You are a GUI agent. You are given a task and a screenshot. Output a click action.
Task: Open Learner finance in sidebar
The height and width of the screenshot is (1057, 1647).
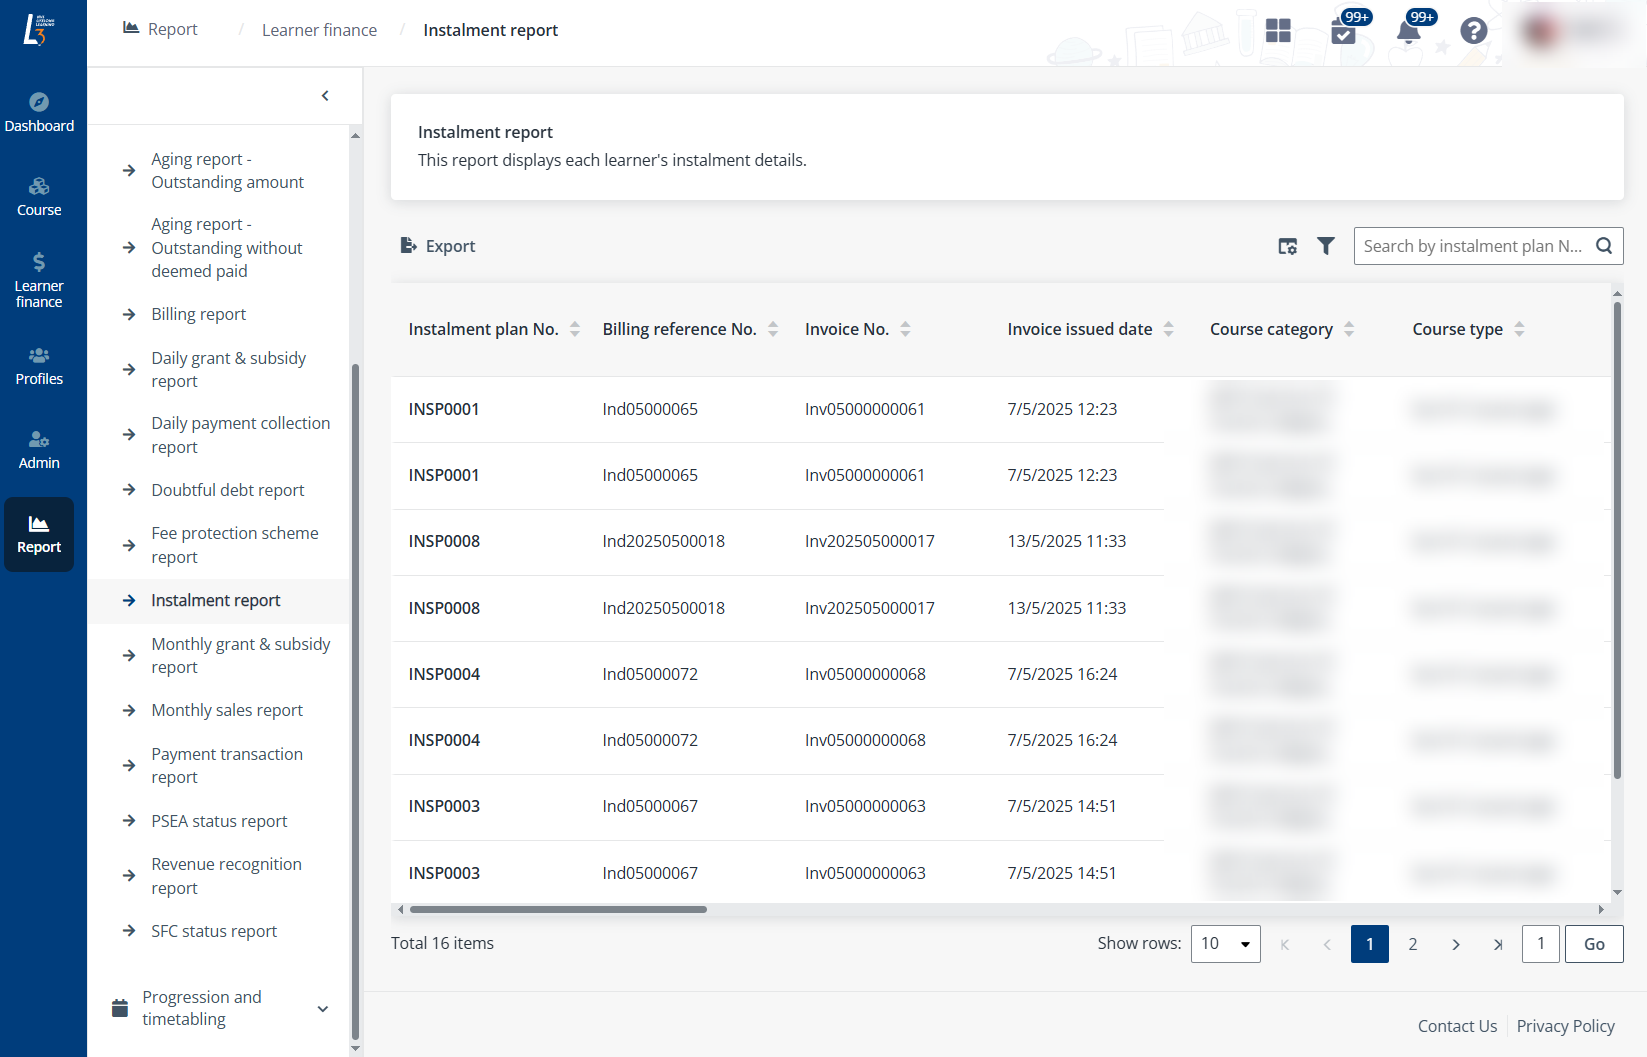click(x=39, y=280)
